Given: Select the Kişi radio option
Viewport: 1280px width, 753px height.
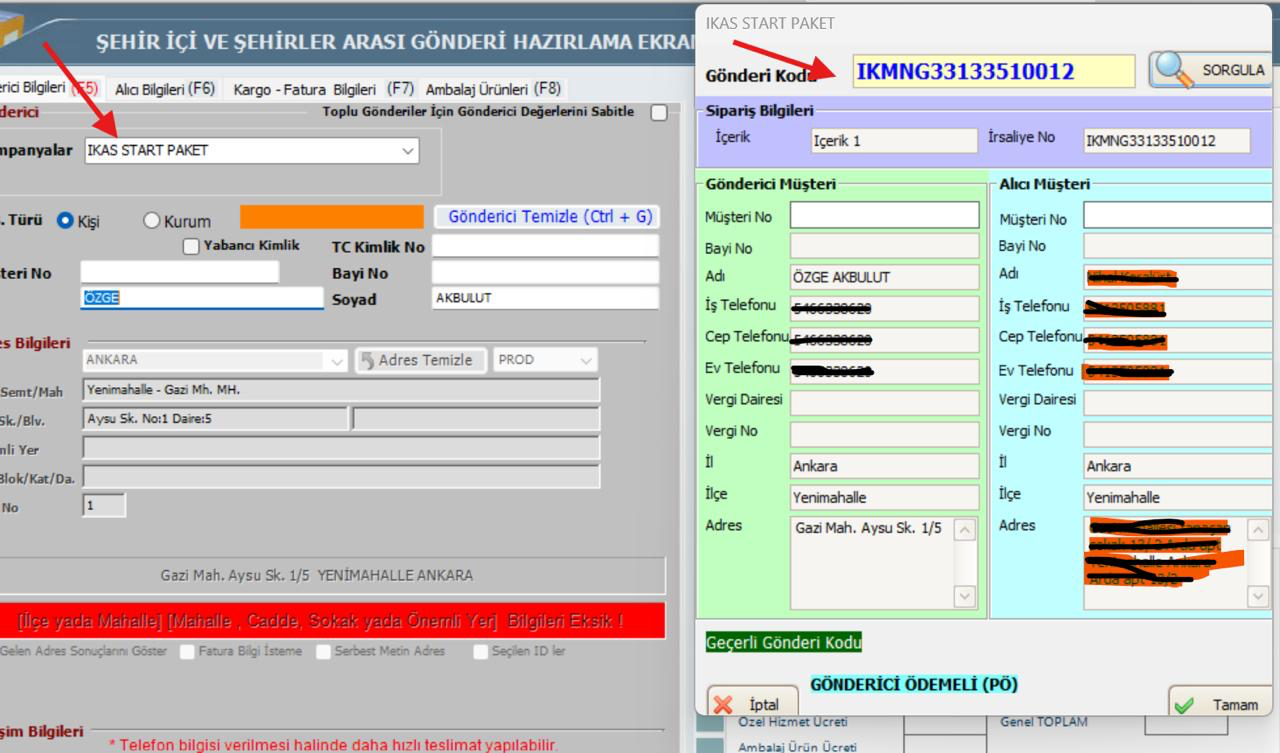Looking at the screenshot, I should (x=67, y=221).
